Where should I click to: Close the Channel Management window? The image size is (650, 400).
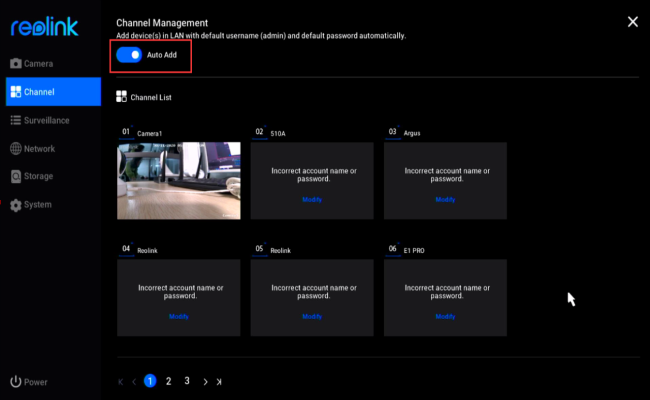coord(631,21)
